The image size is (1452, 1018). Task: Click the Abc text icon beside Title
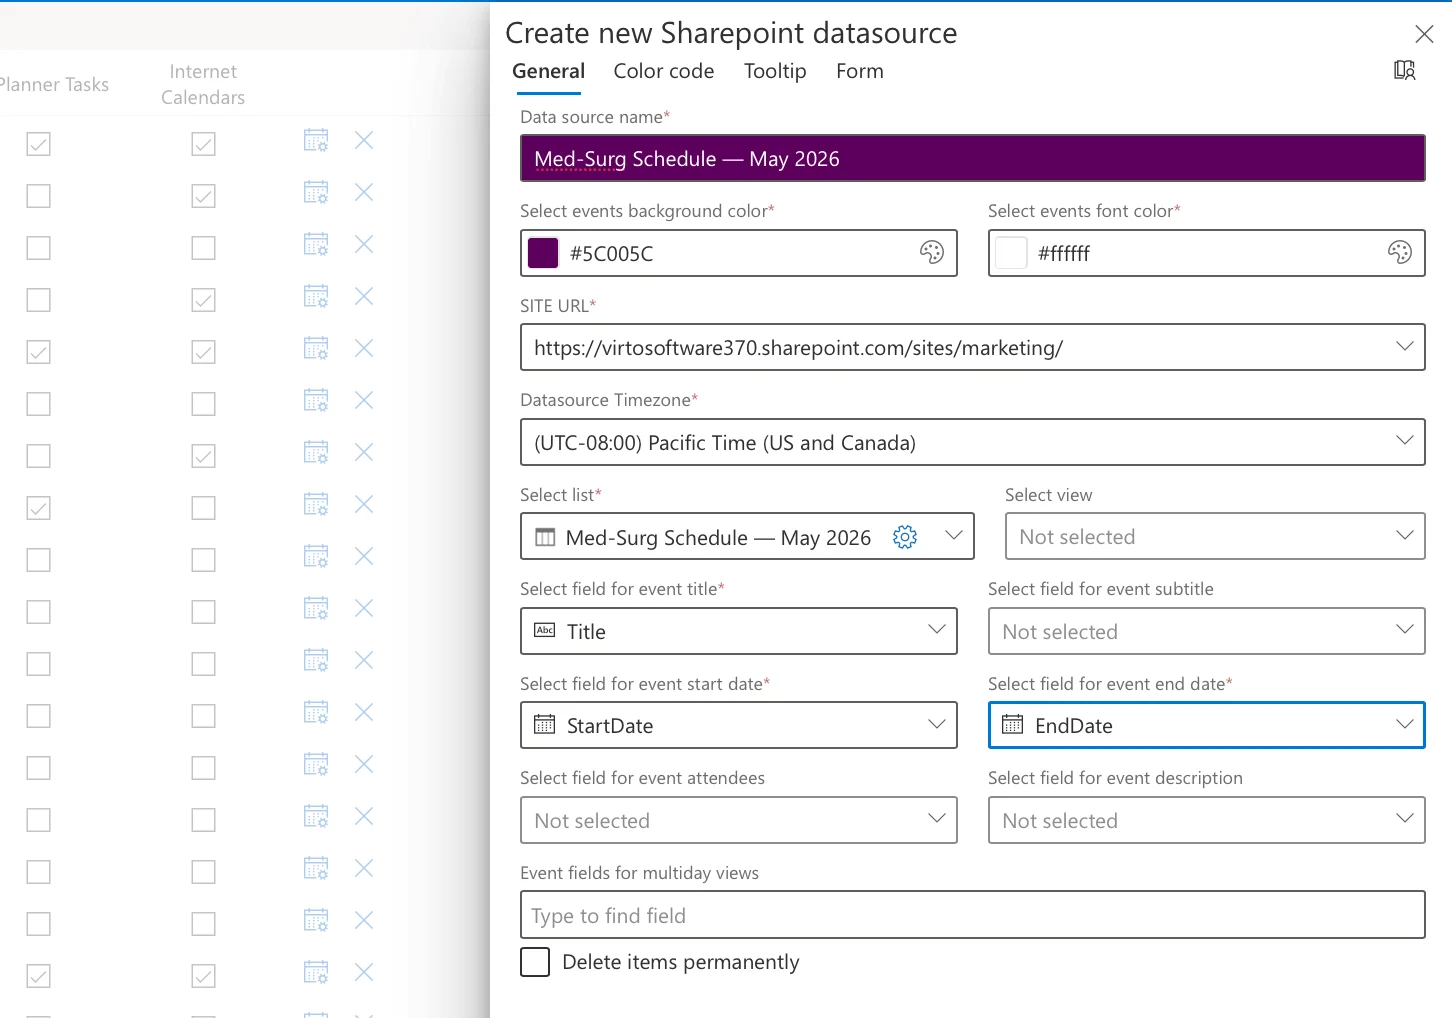point(545,630)
